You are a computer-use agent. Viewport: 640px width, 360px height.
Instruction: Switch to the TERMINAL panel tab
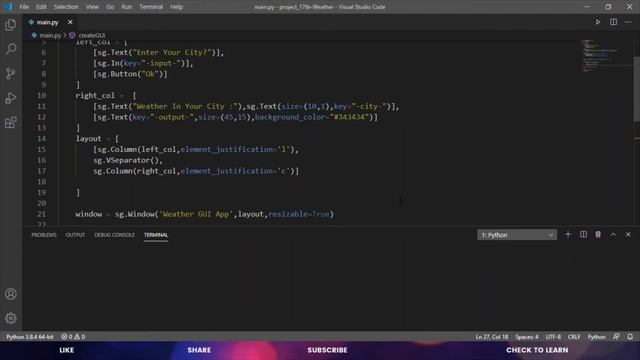pos(156,235)
